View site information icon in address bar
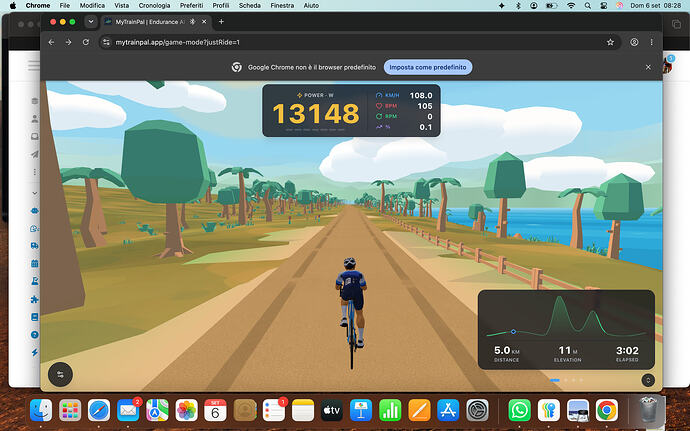 click(x=106, y=42)
